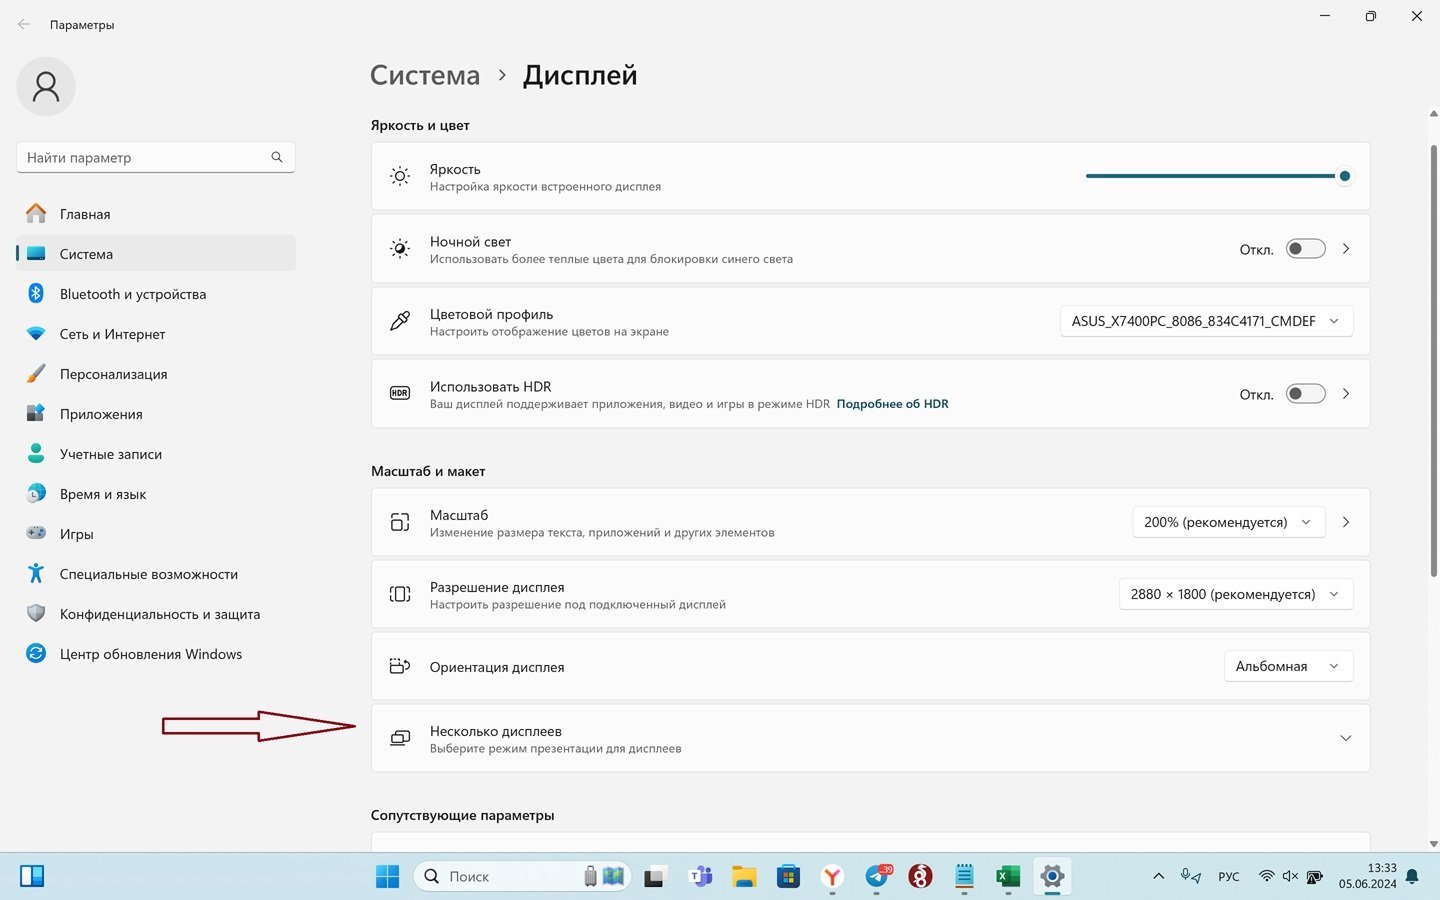Click the Ночной свет icon
The width and height of the screenshot is (1440, 900).
point(400,249)
